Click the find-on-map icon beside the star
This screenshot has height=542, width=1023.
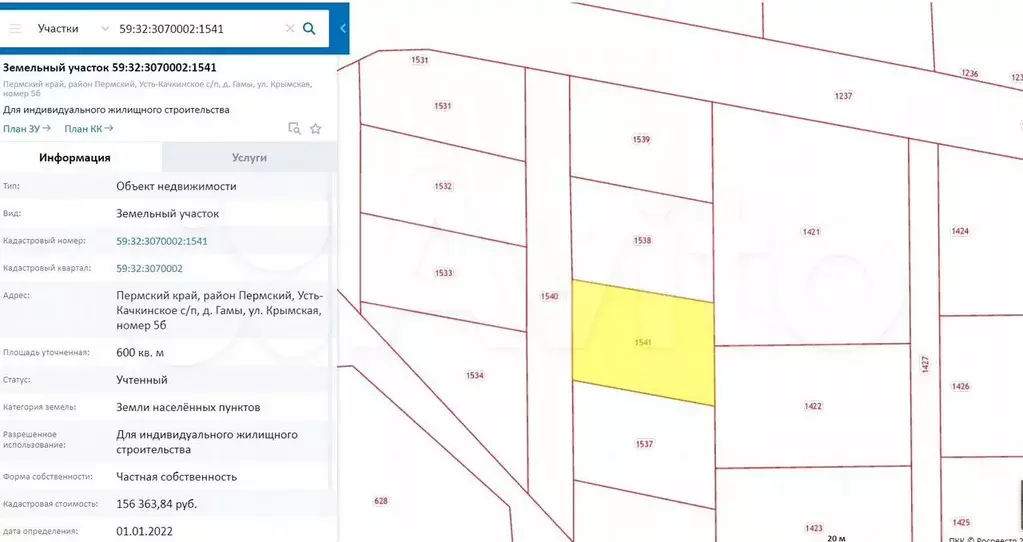point(295,128)
